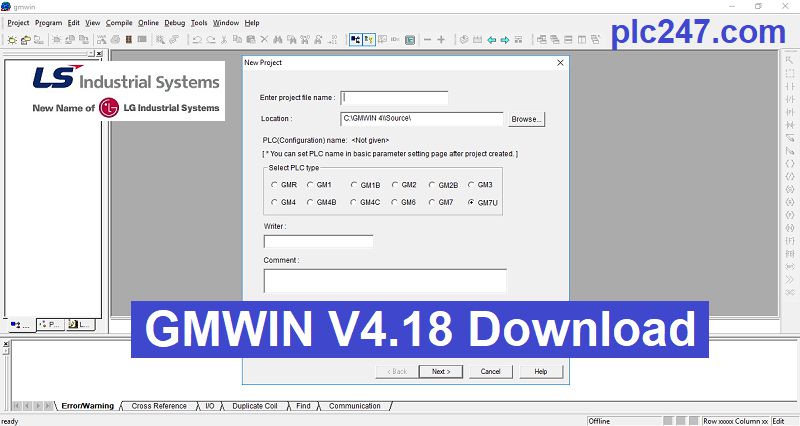Select the function block {F} ladder tool

(x=790, y=241)
